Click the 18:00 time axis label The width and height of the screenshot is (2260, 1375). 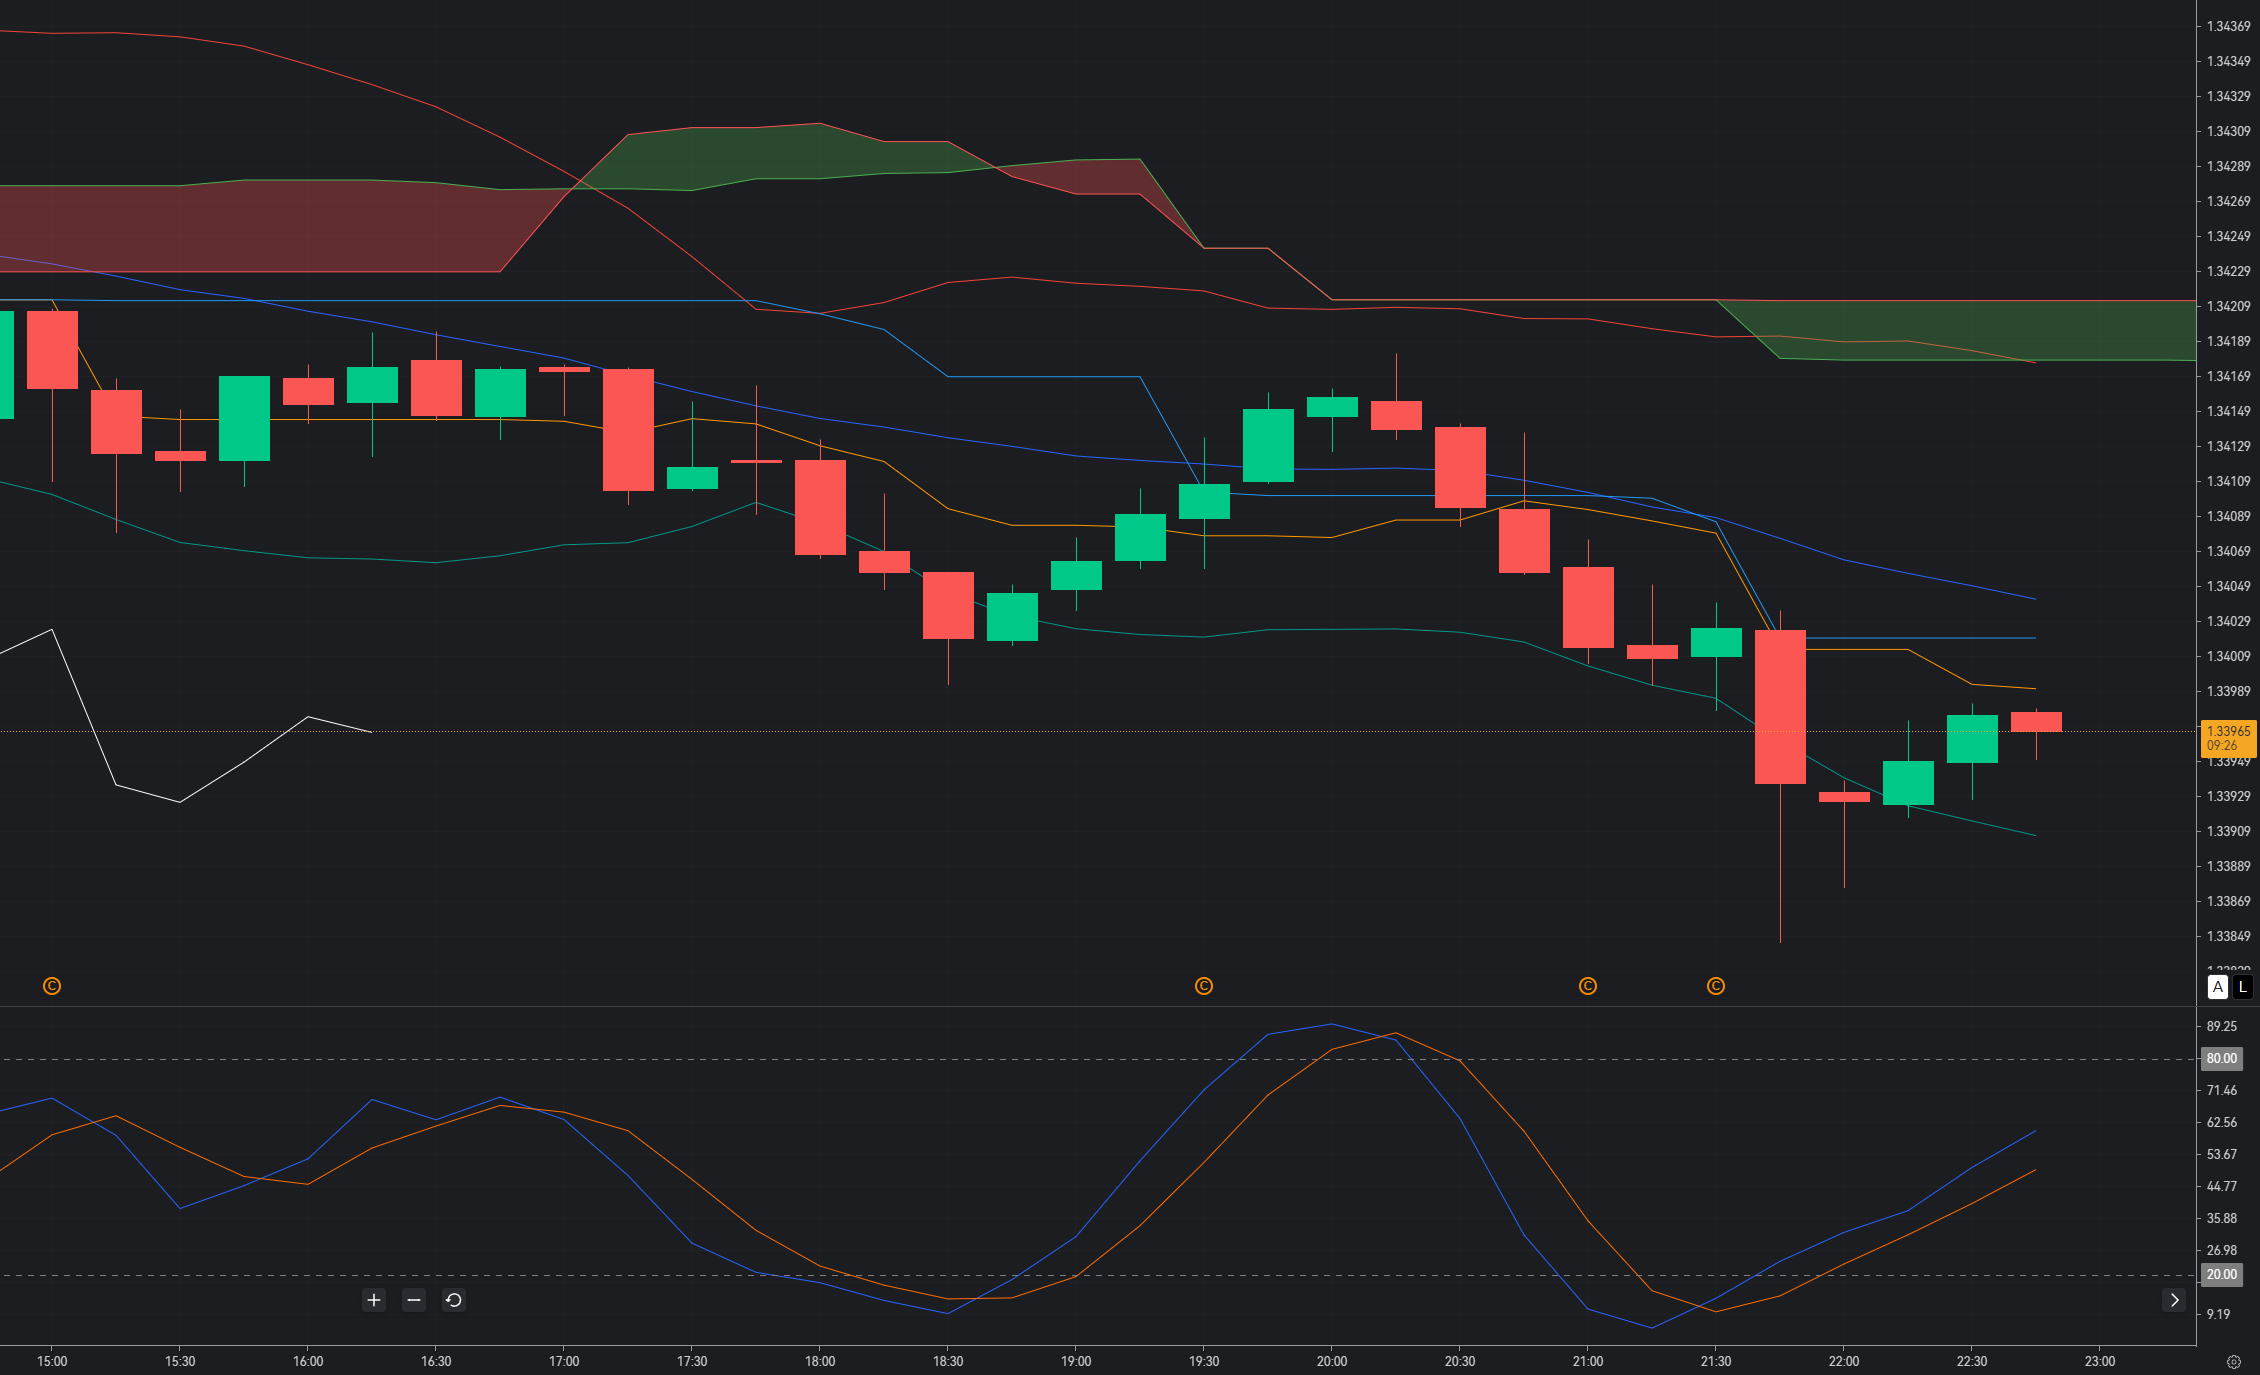[x=820, y=1361]
